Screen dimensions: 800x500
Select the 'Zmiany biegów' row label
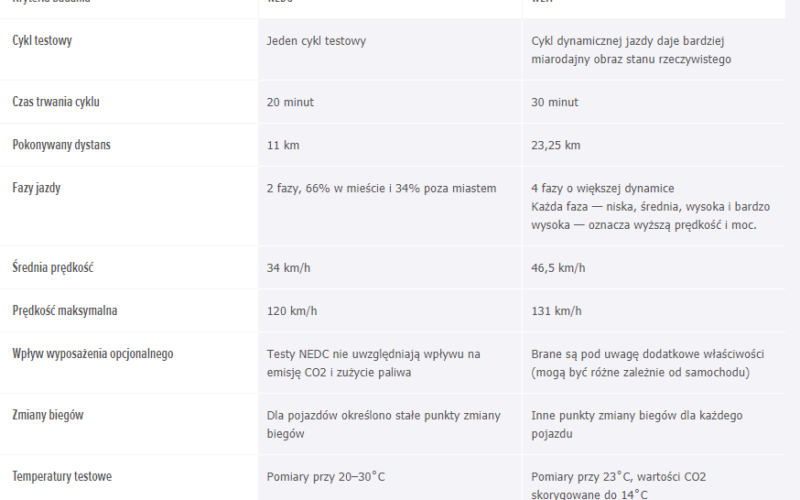[x=48, y=415]
